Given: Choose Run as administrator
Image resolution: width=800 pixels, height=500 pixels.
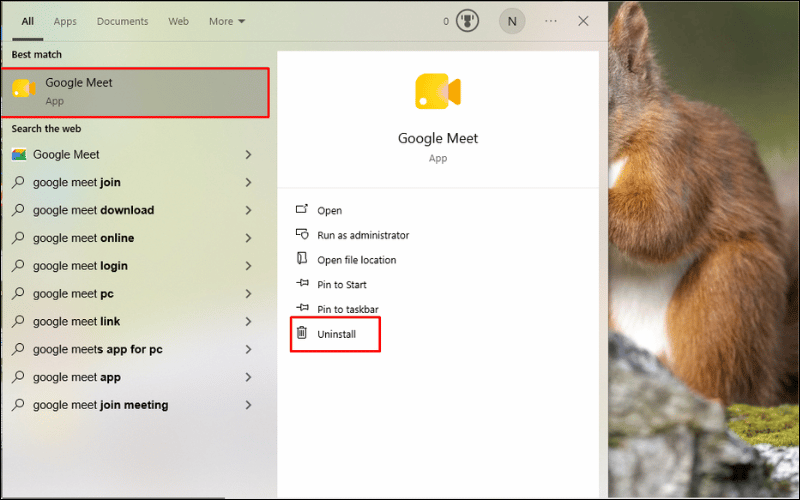Looking at the screenshot, I should pyautogui.click(x=363, y=235).
